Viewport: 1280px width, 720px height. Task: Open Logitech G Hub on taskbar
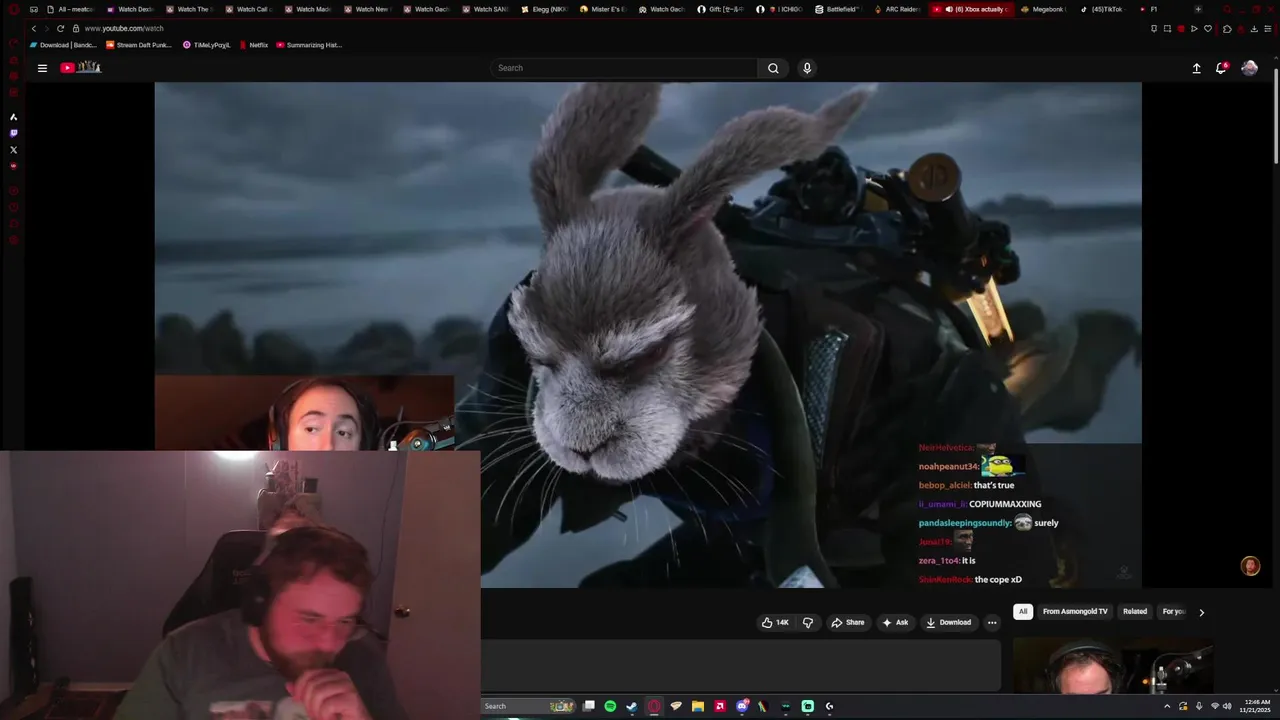point(829,706)
